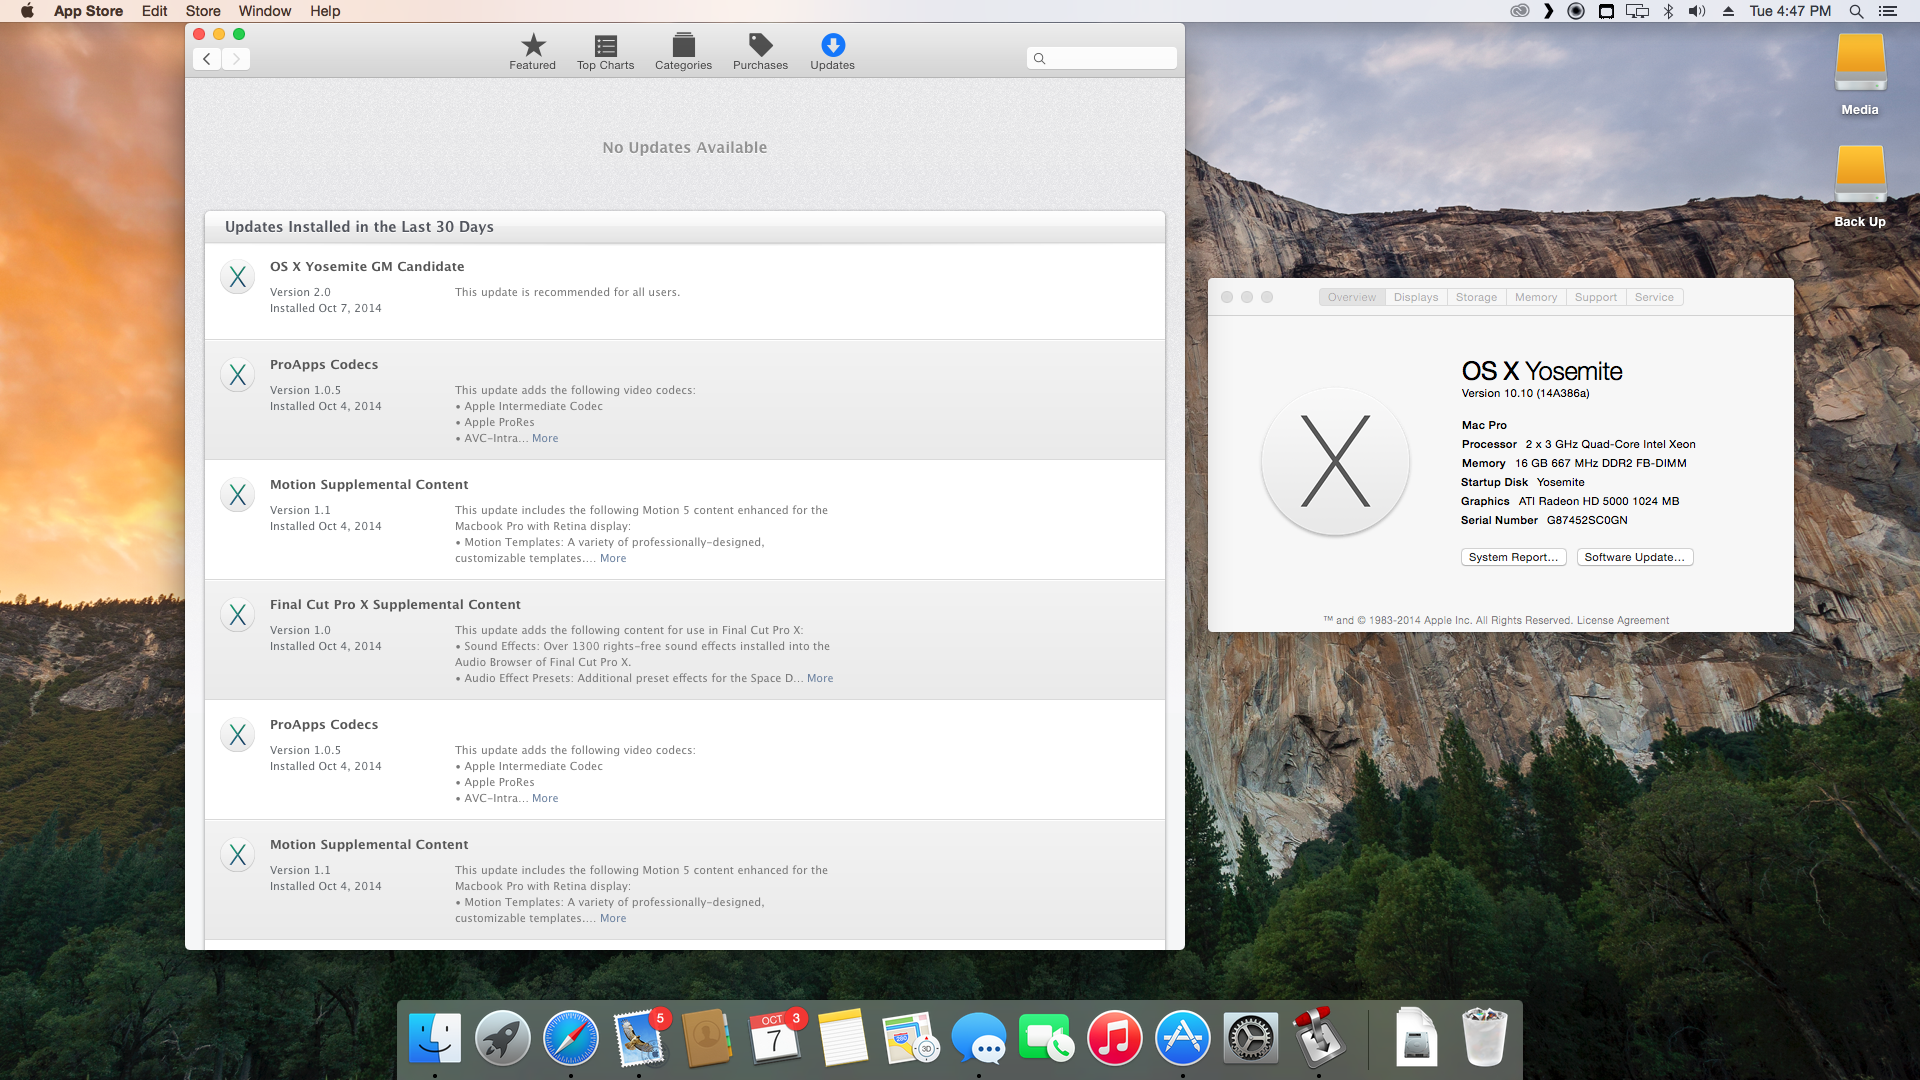The width and height of the screenshot is (1920, 1080).
Task: Go forward with App Store forward arrow
Action: pos(236,59)
